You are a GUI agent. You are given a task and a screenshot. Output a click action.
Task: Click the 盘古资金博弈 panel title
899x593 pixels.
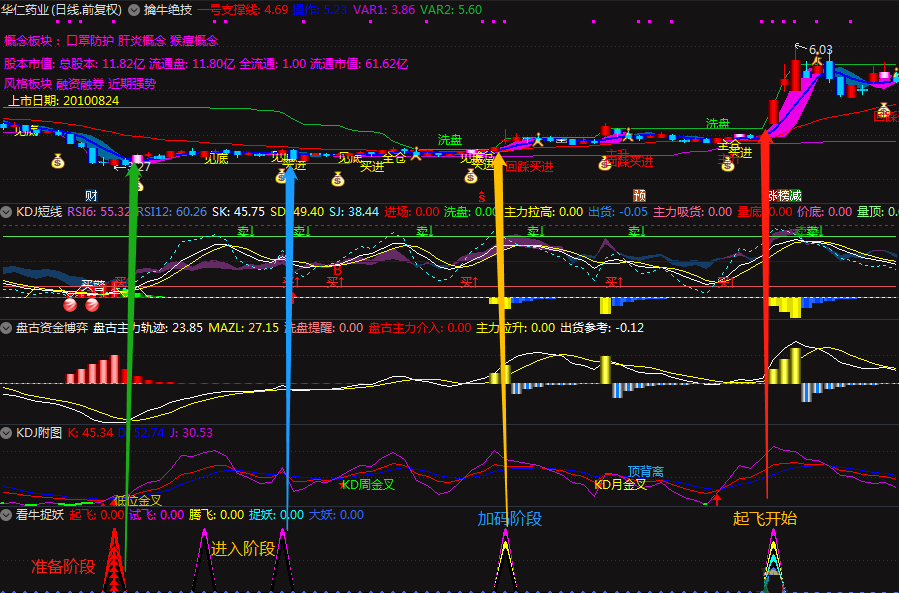[x=52, y=328]
